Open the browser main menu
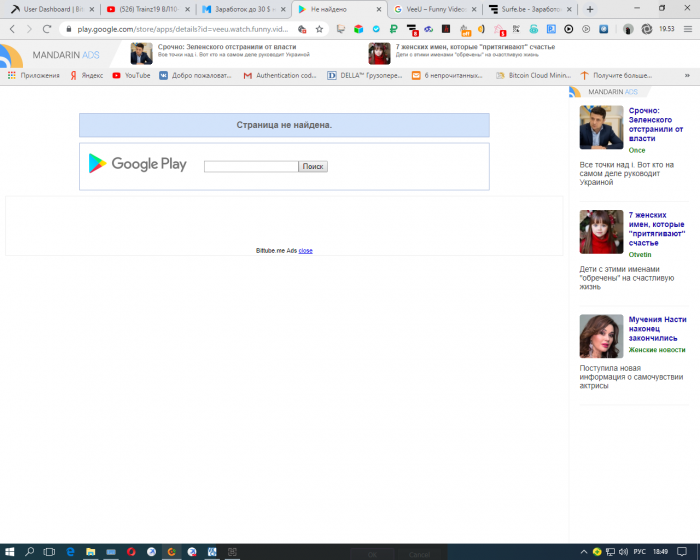The image size is (700, 560). coord(688,29)
